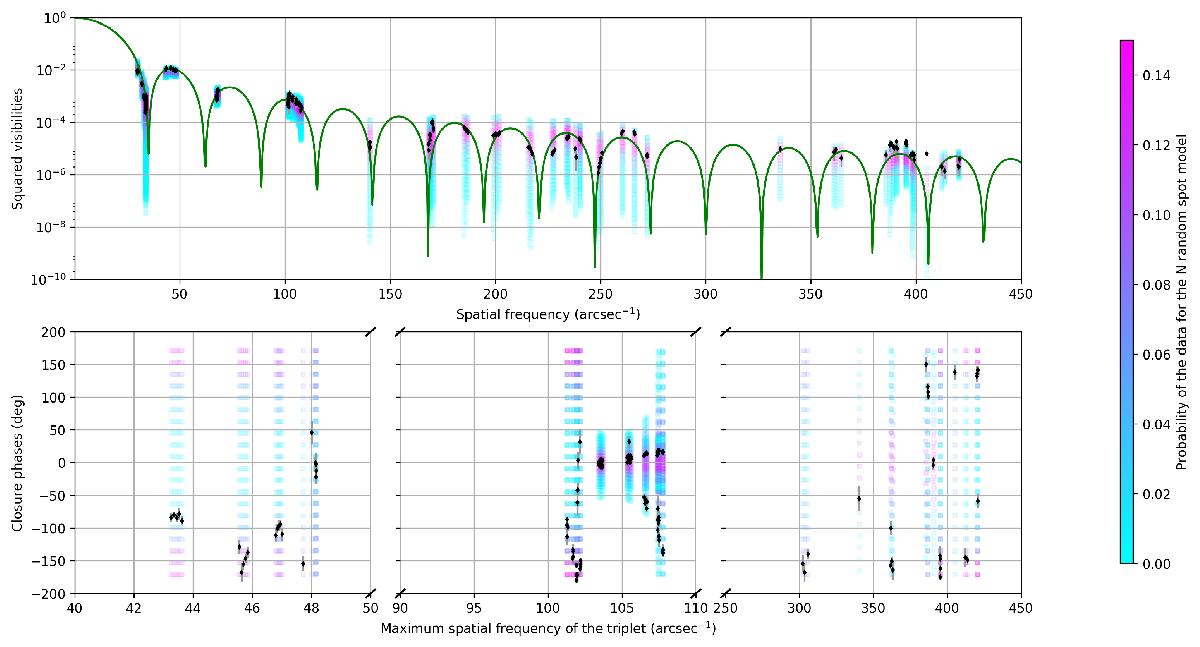Click the 10⁰ tick label on top plot
The image size is (1200, 647).
(x=54, y=18)
